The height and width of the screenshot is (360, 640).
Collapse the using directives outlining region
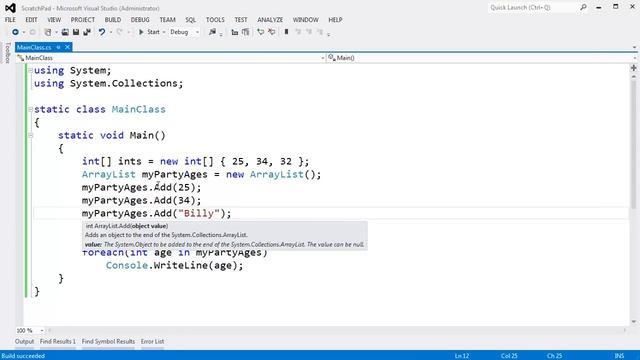click(31, 70)
